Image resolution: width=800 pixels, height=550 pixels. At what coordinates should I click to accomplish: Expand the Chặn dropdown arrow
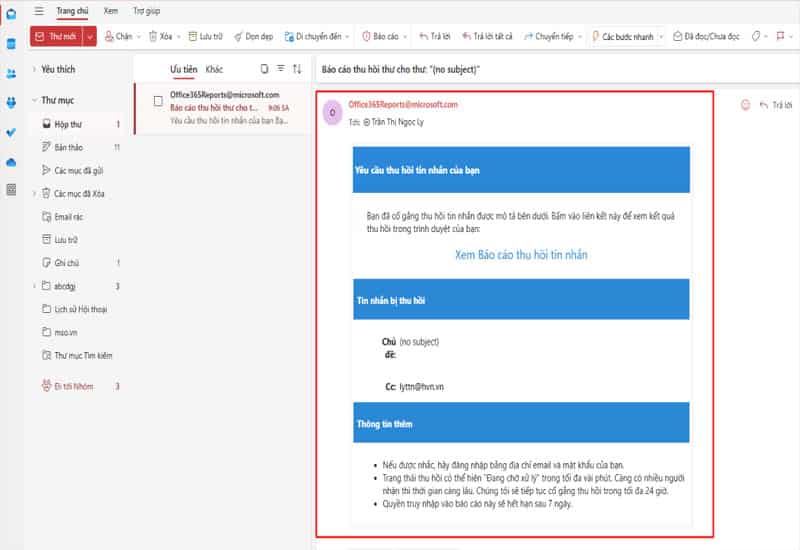coord(139,37)
